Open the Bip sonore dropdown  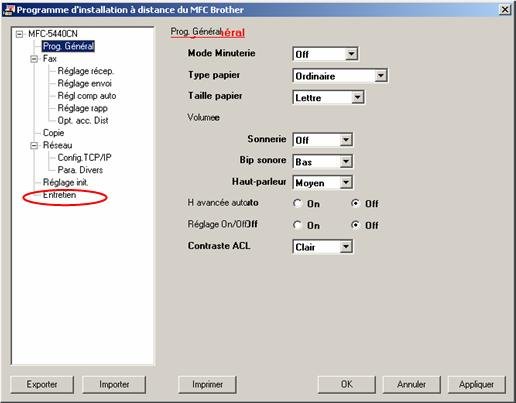(x=346, y=162)
